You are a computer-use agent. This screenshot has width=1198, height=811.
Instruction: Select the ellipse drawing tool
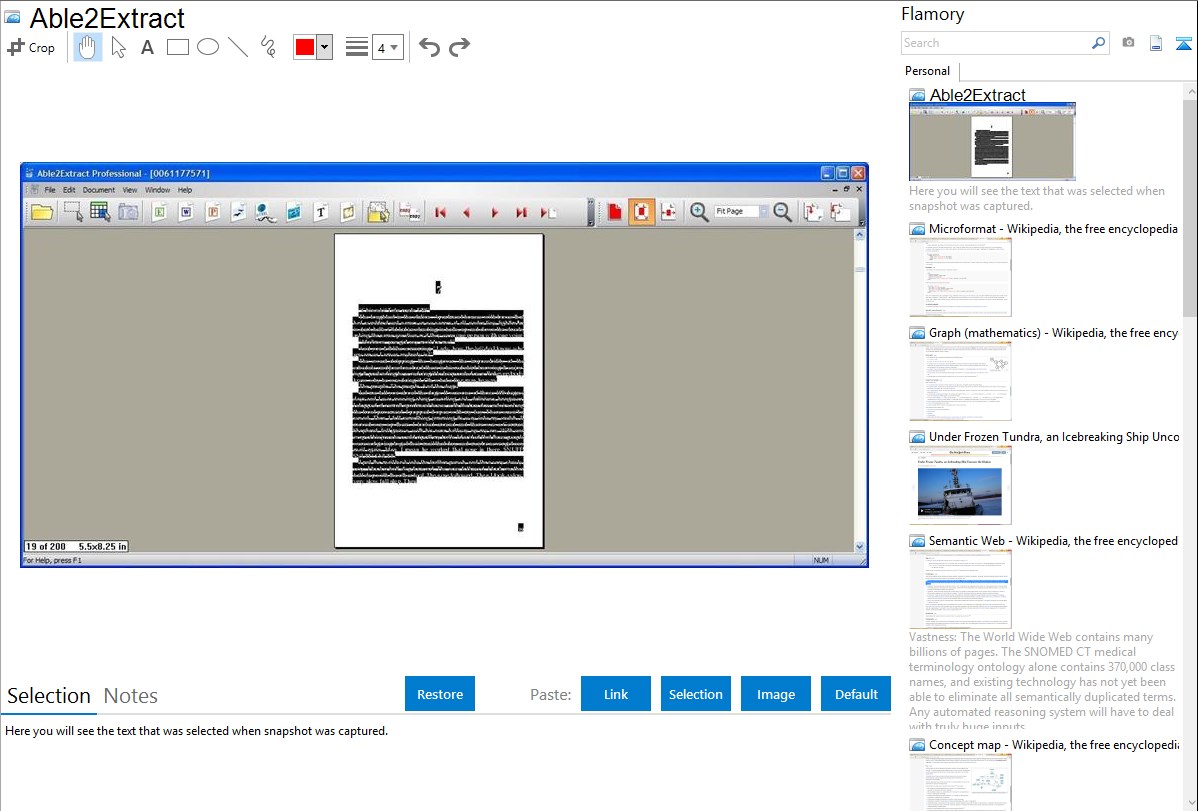(208, 47)
